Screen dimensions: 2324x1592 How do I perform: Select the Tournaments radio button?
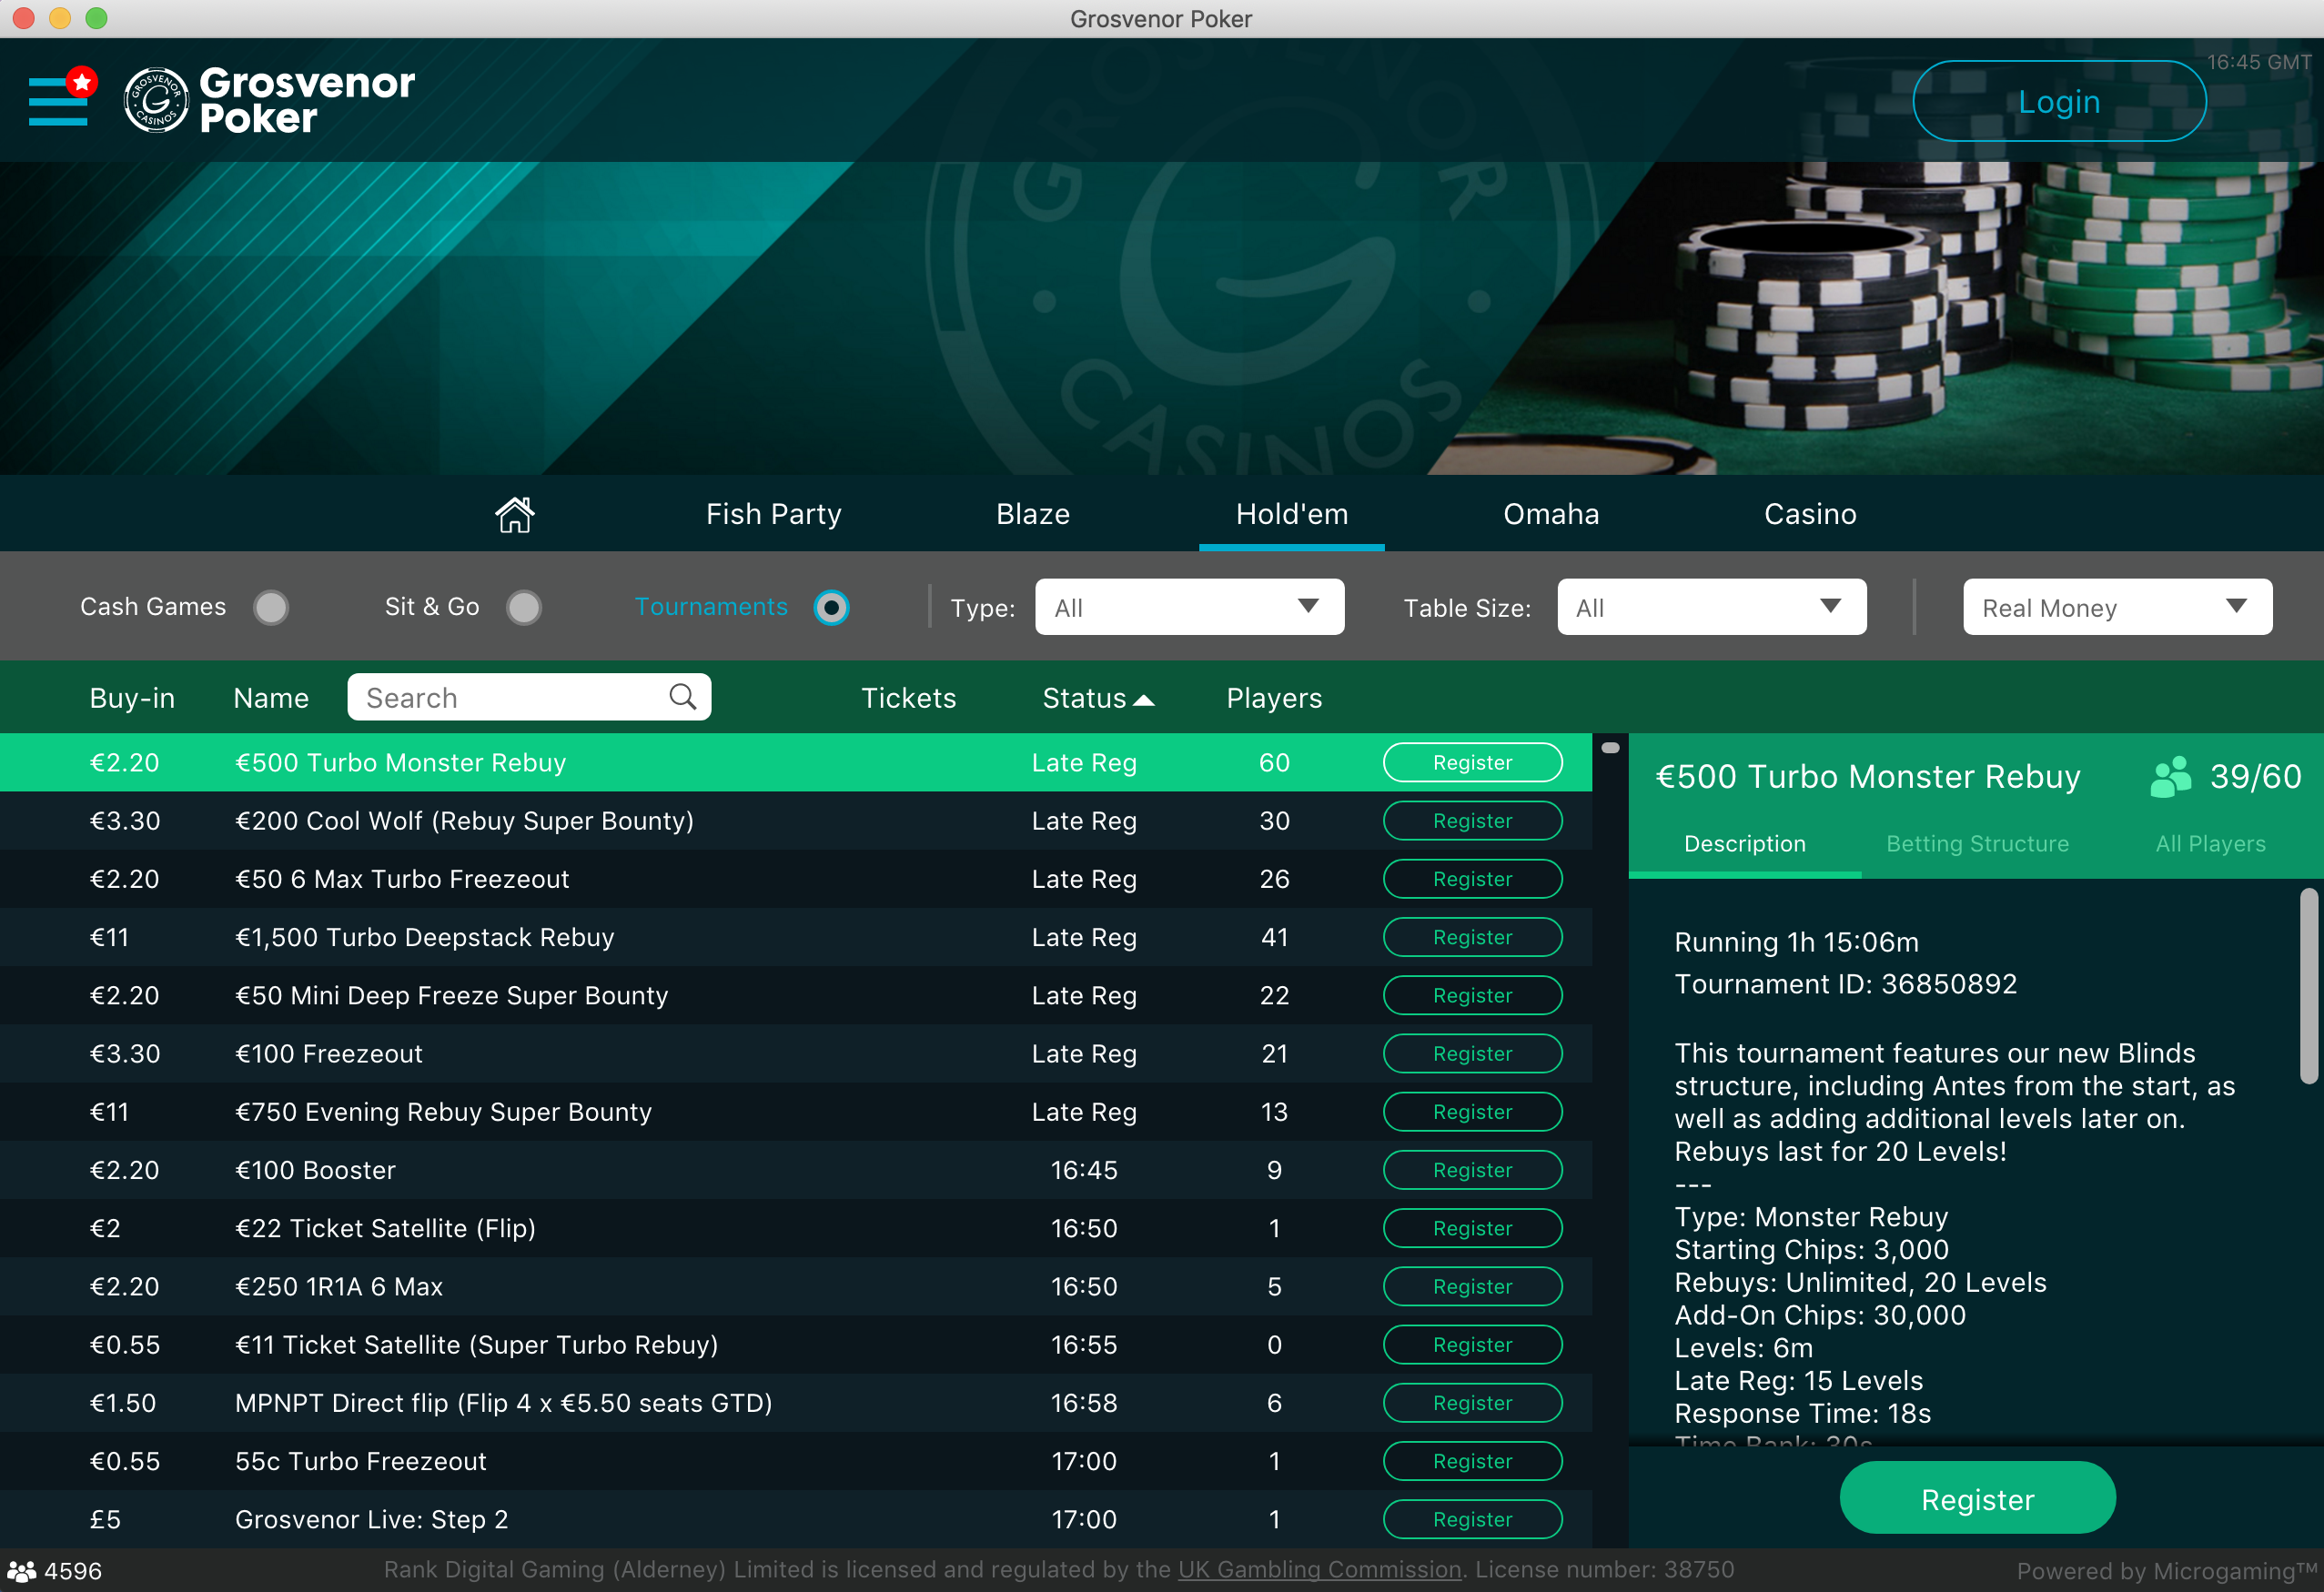click(x=831, y=607)
